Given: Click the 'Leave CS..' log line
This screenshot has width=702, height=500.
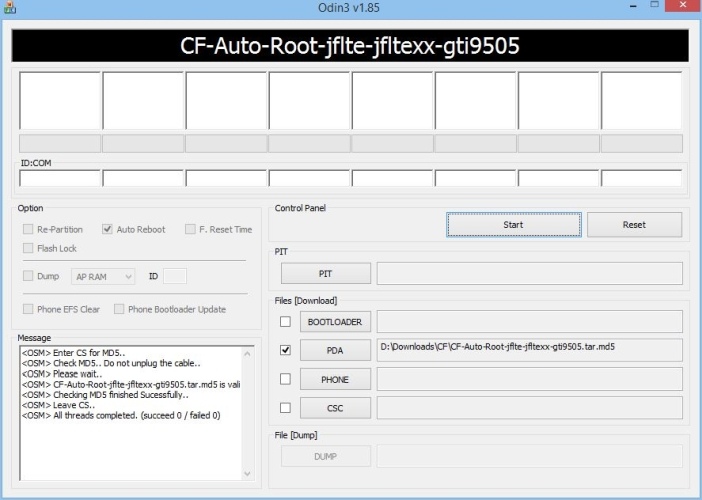Looking at the screenshot, I should [58, 405].
